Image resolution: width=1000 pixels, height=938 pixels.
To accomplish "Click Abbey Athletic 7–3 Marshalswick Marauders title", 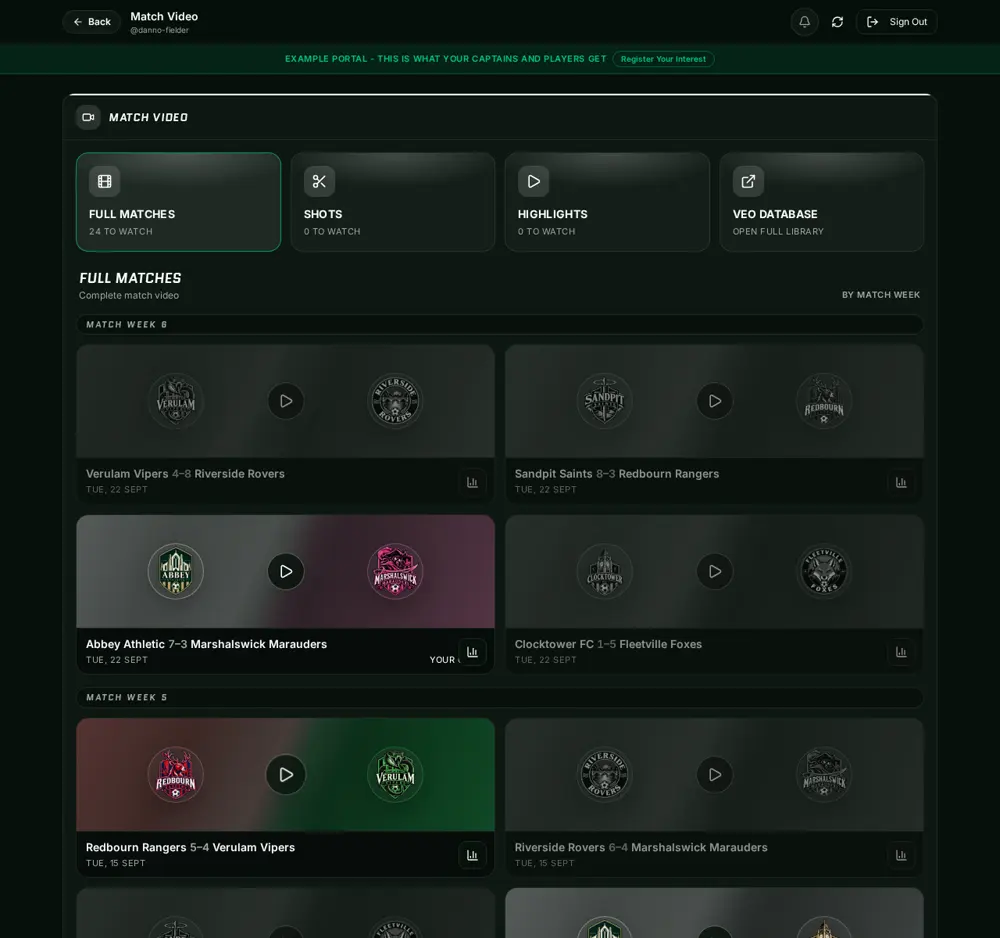I will pyautogui.click(x=207, y=644).
